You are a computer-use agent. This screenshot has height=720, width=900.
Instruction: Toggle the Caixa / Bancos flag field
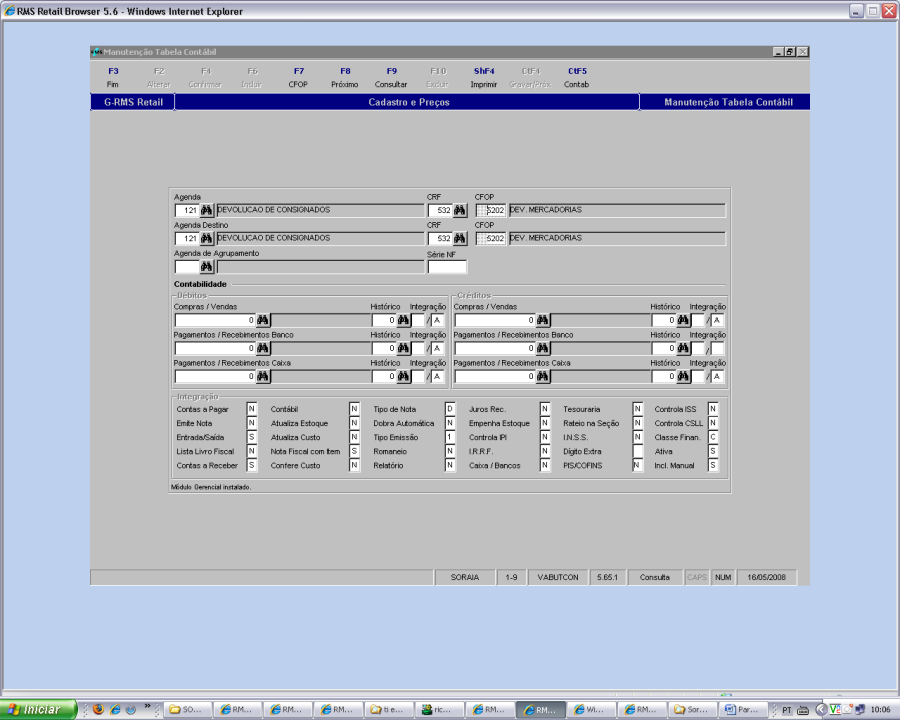coord(545,465)
